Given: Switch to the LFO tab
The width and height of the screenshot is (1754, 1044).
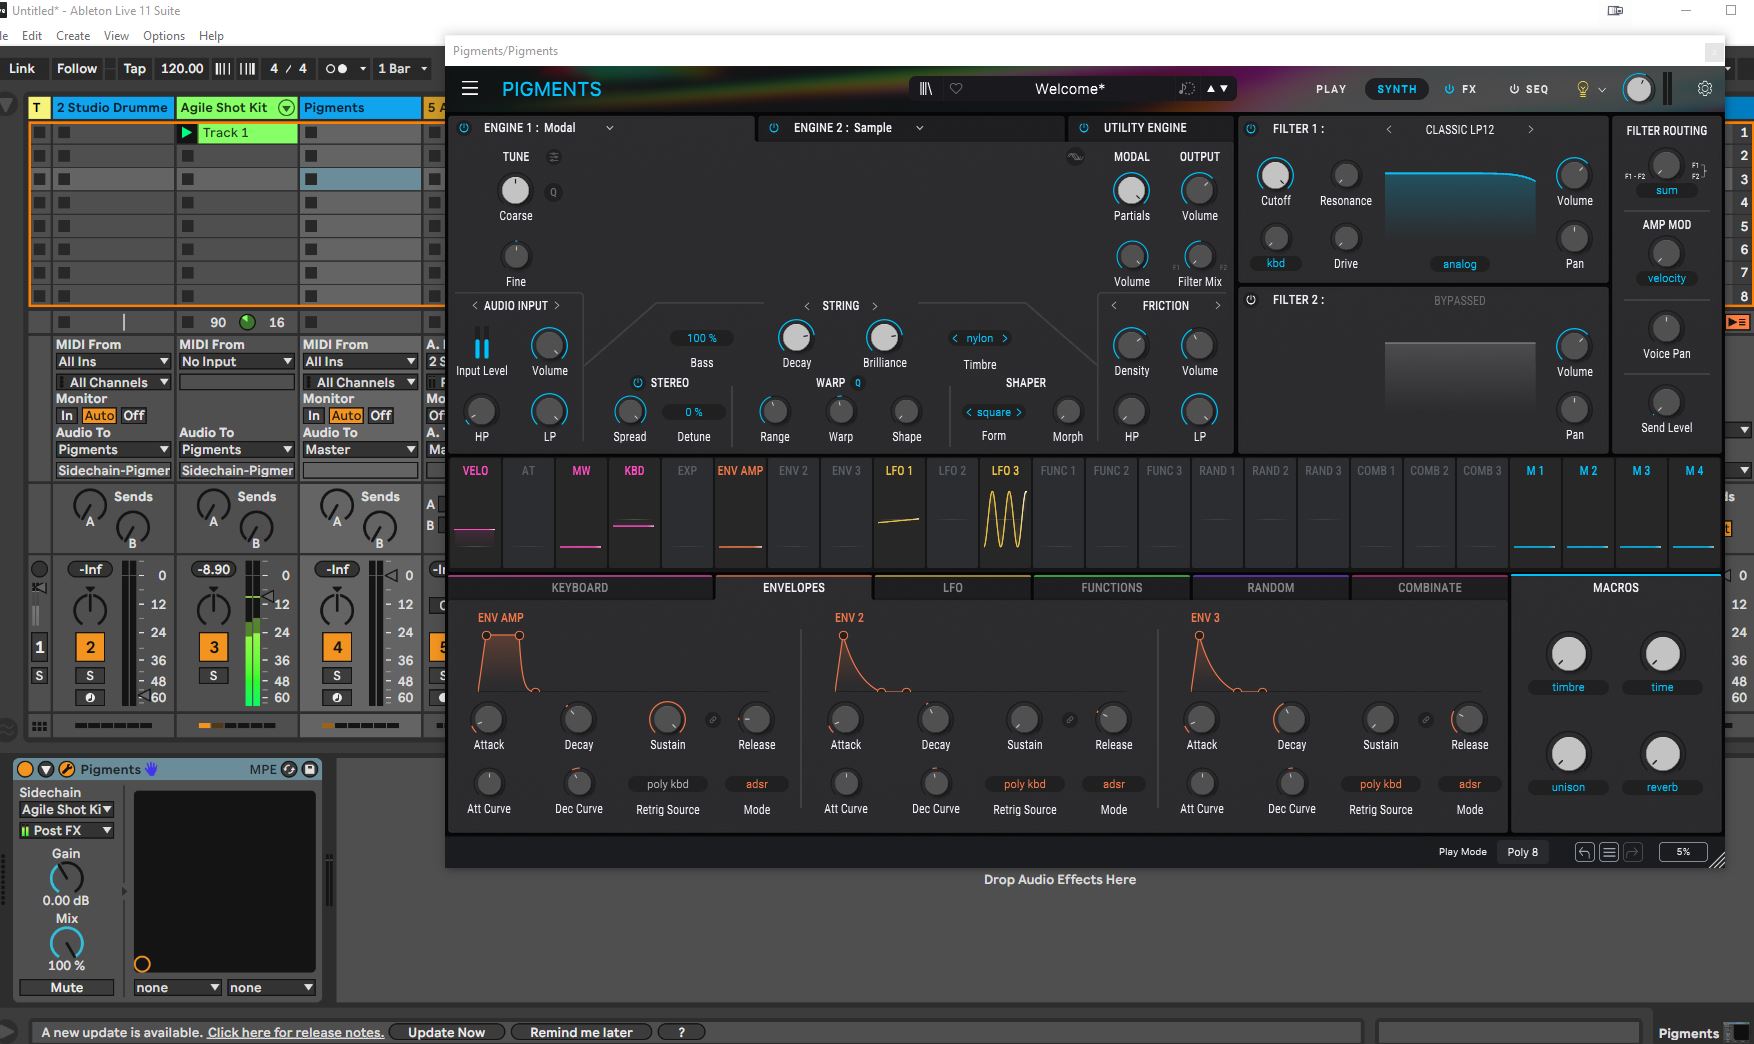Looking at the screenshot, I should coord(952,588).
